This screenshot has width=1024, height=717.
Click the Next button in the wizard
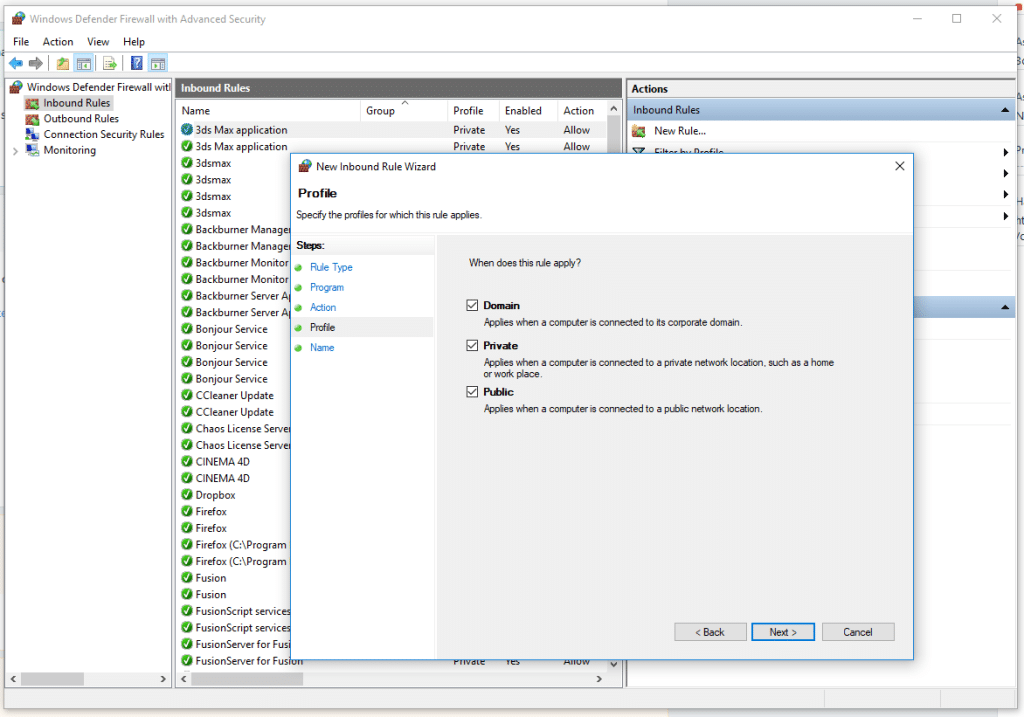tap(782, 631)
